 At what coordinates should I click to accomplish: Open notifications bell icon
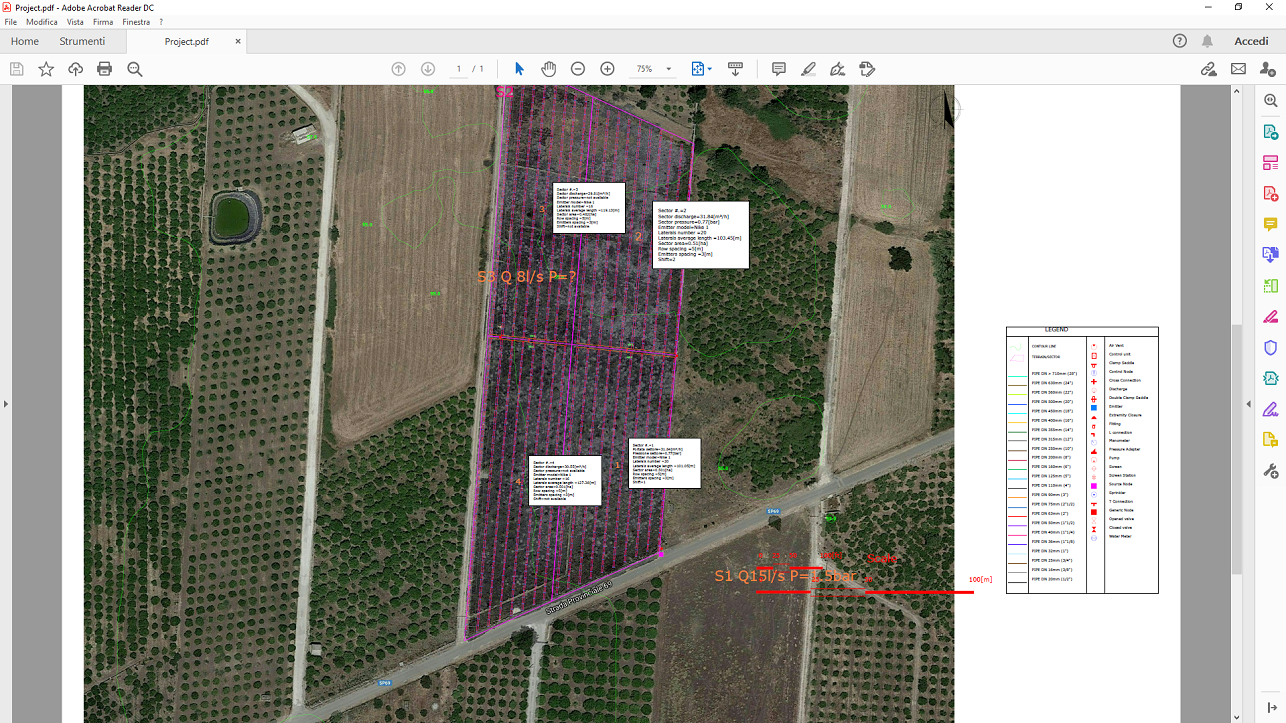[x=1208, y=41]
